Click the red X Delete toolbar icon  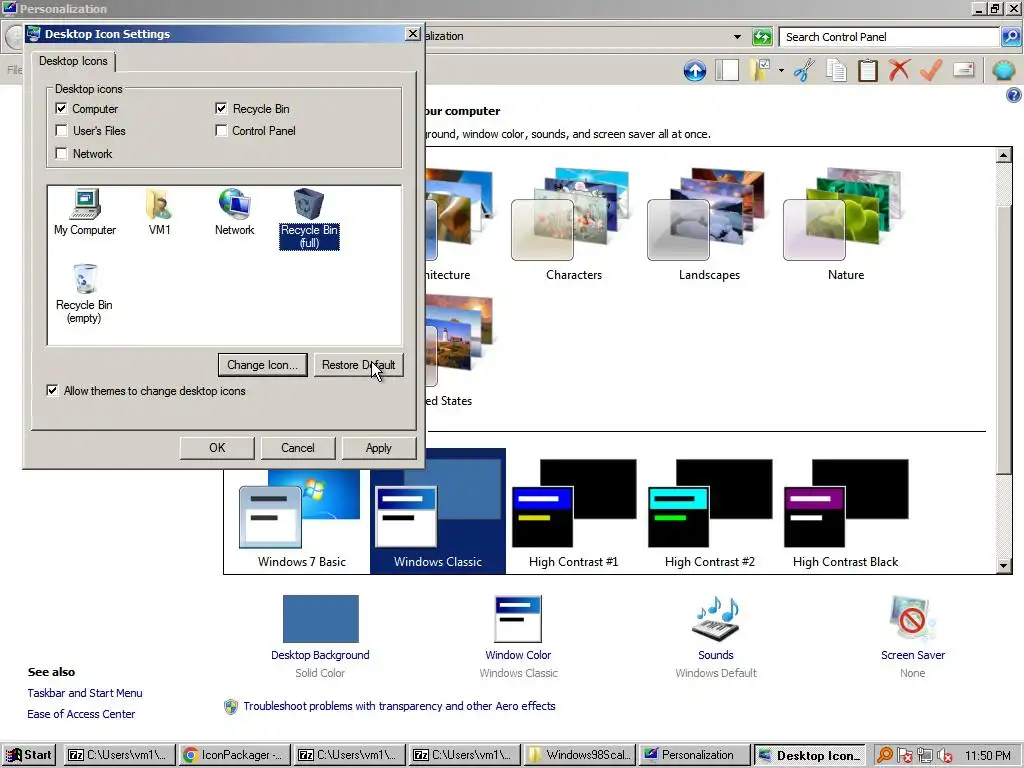click(899, 70)
